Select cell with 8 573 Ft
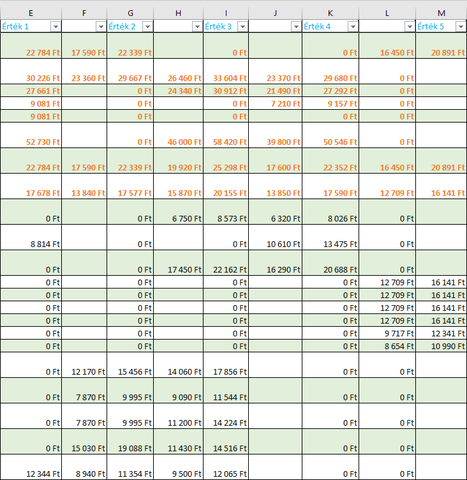This screenshot has height=480, width=467. coord(226,212)
